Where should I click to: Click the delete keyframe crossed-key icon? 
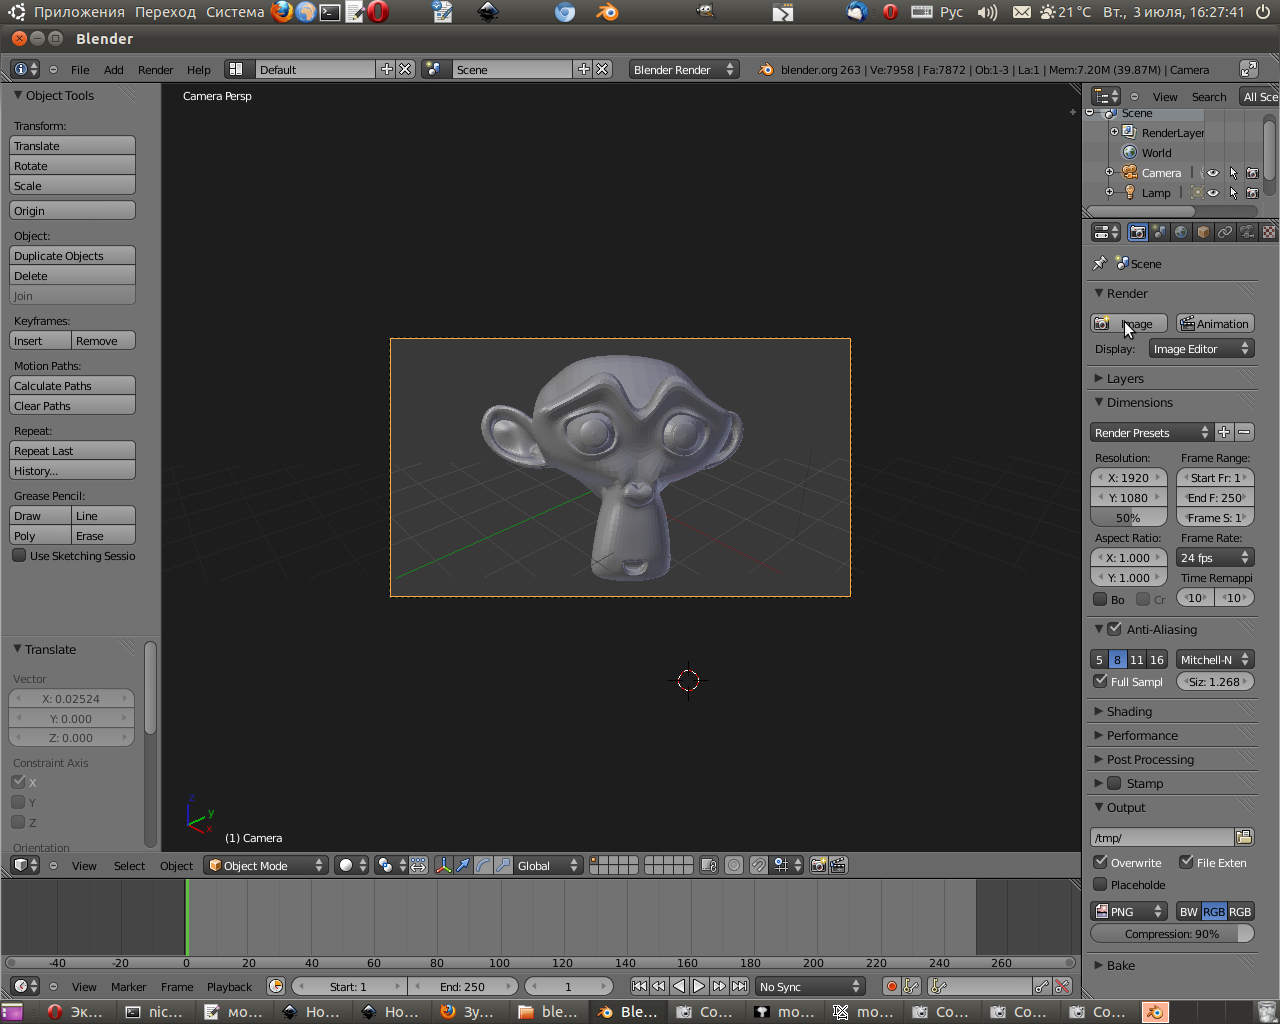[1062, 986]
